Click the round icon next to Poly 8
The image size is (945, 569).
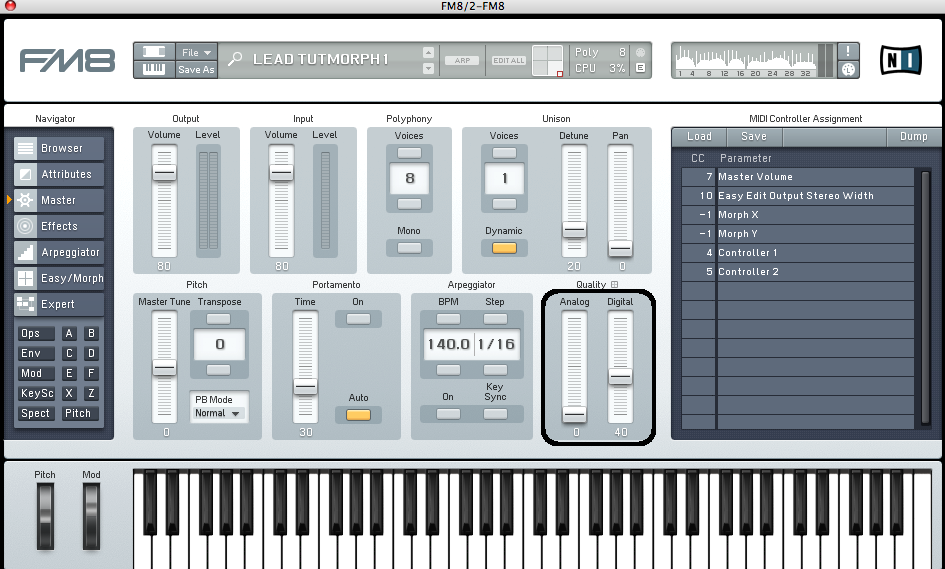[640, 52]
